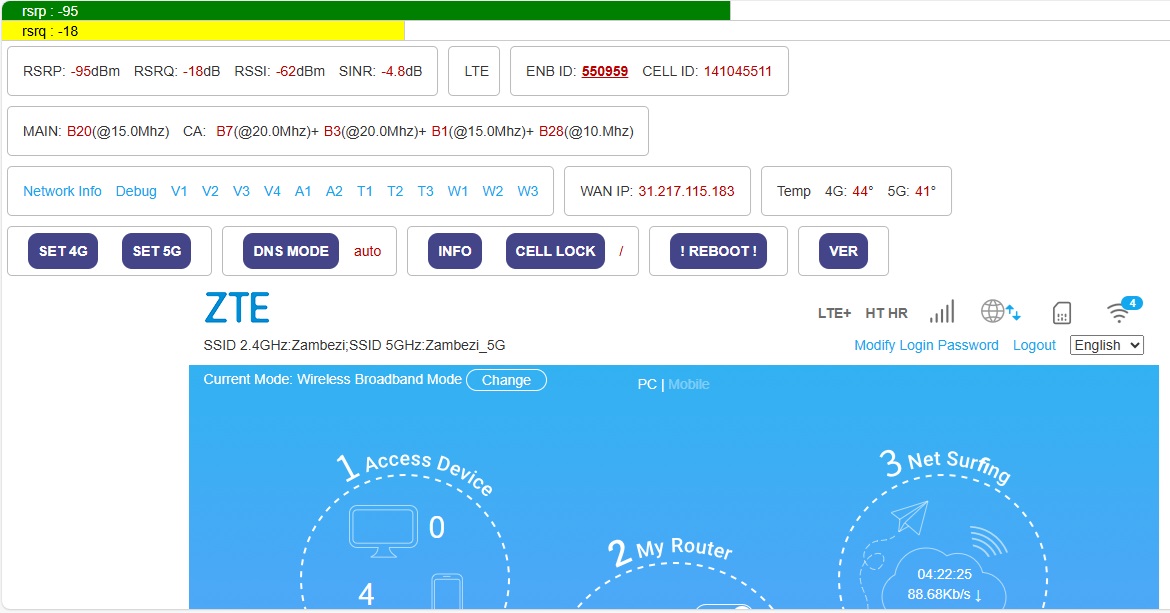Select the V3 link

tap(241, 191)
